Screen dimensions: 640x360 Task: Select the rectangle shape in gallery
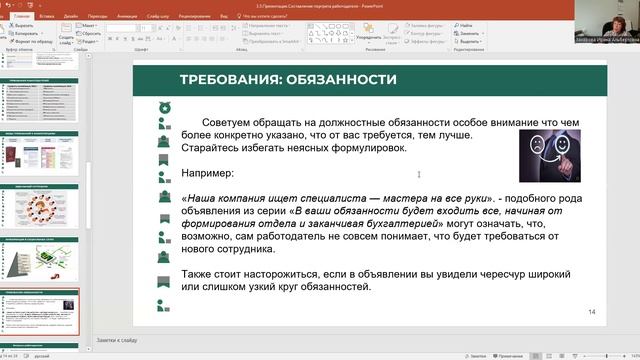click(332, 26)
